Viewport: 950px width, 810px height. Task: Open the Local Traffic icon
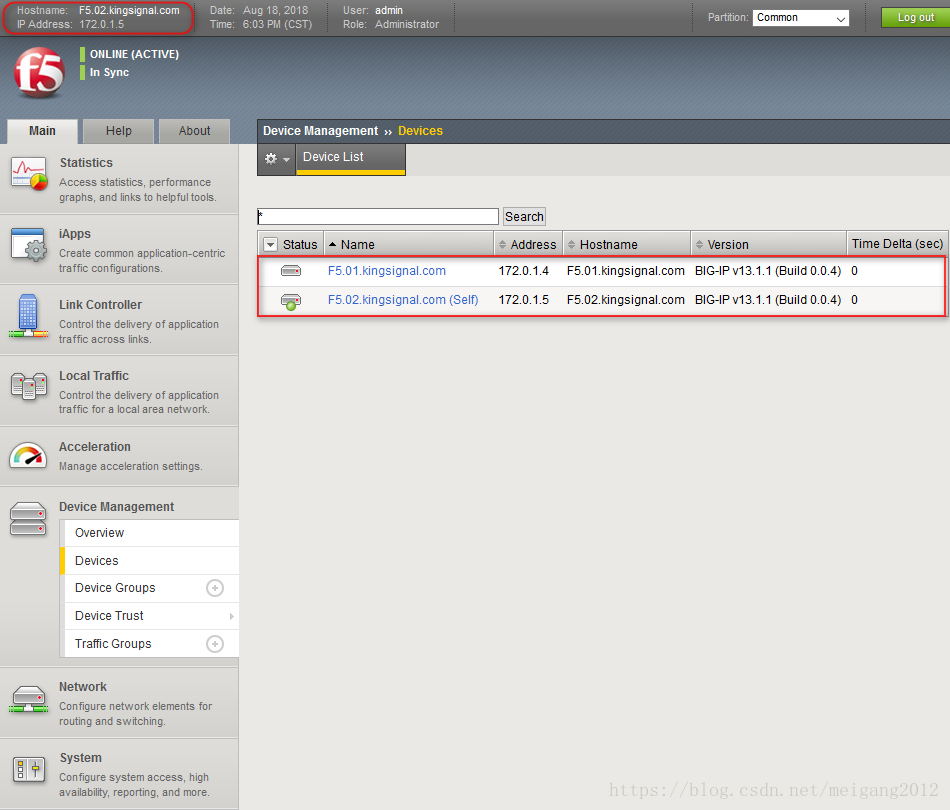point(28,386)
